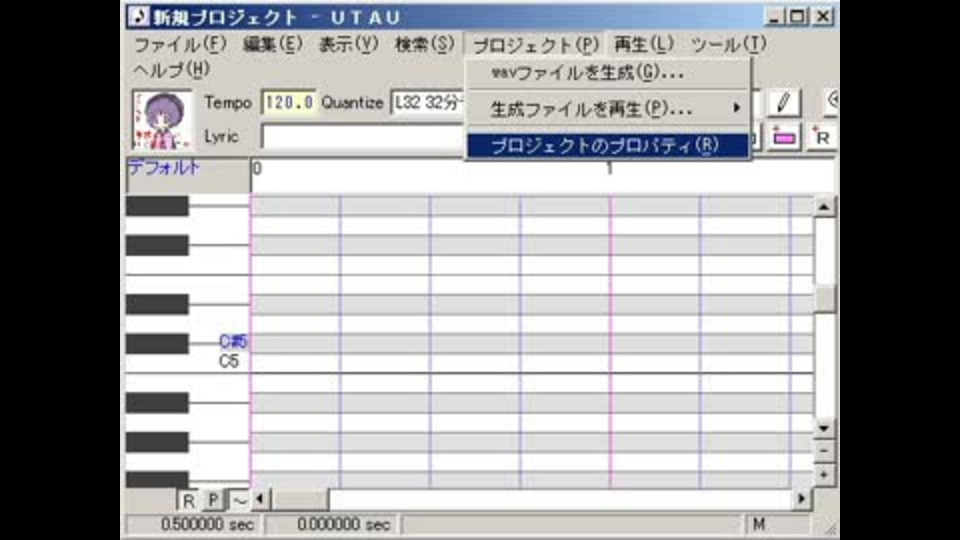This screenshot has width=960, height=540.
Task: Click the Tempo 120.0 field
Action: click(x=289, y=103)
